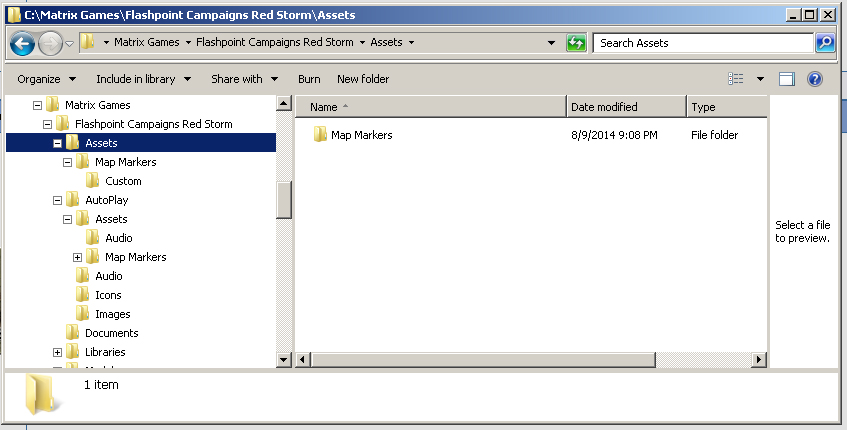Collapse Flashpoint Campaigns Red Storm tree node
The image size is (847, 430).
coord(48,124)
